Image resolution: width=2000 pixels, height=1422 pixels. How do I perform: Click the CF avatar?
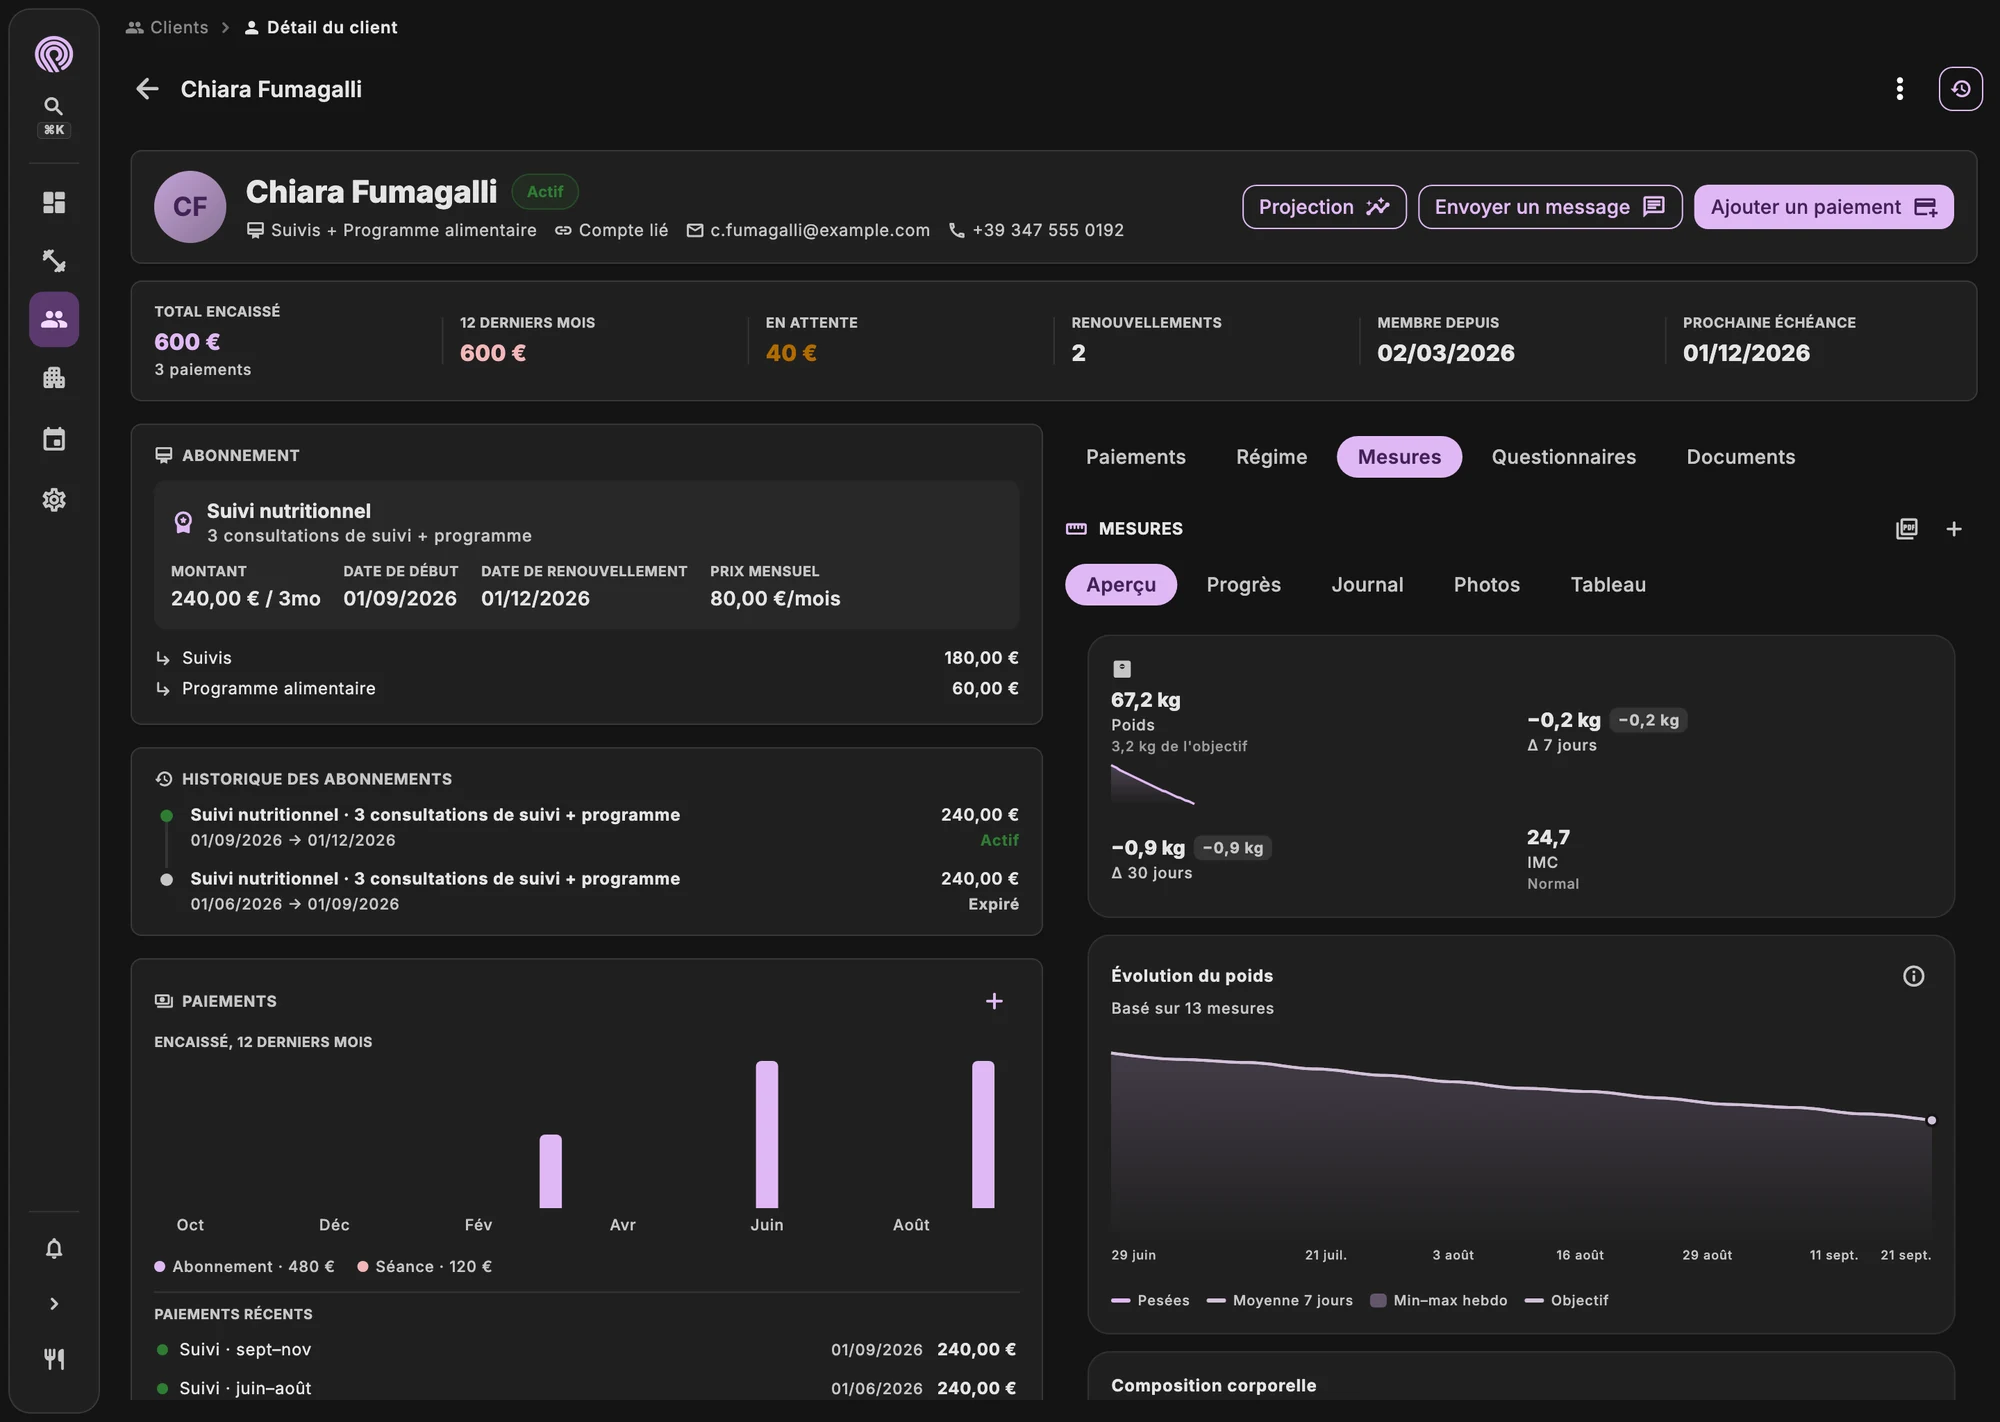(190, 207)
